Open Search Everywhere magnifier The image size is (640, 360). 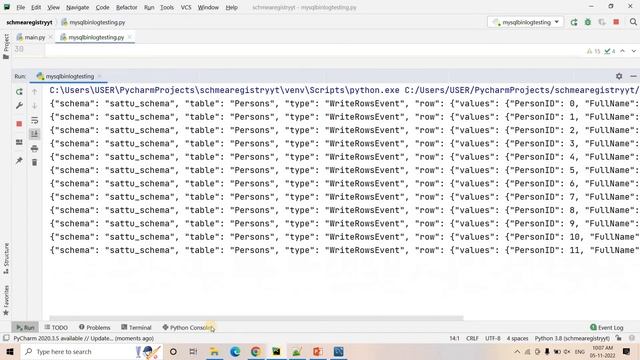click(x=633, y=22)
